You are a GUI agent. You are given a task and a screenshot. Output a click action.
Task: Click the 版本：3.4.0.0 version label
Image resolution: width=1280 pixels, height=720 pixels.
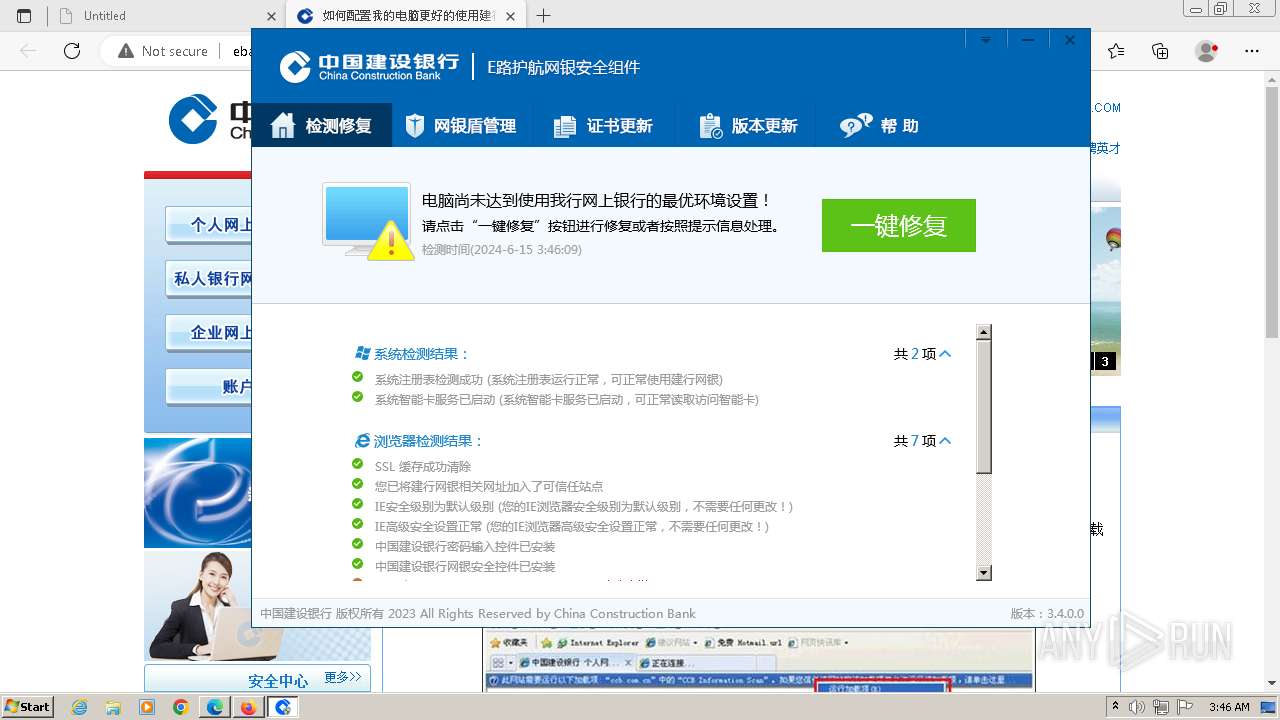(x=1047, y=614)
